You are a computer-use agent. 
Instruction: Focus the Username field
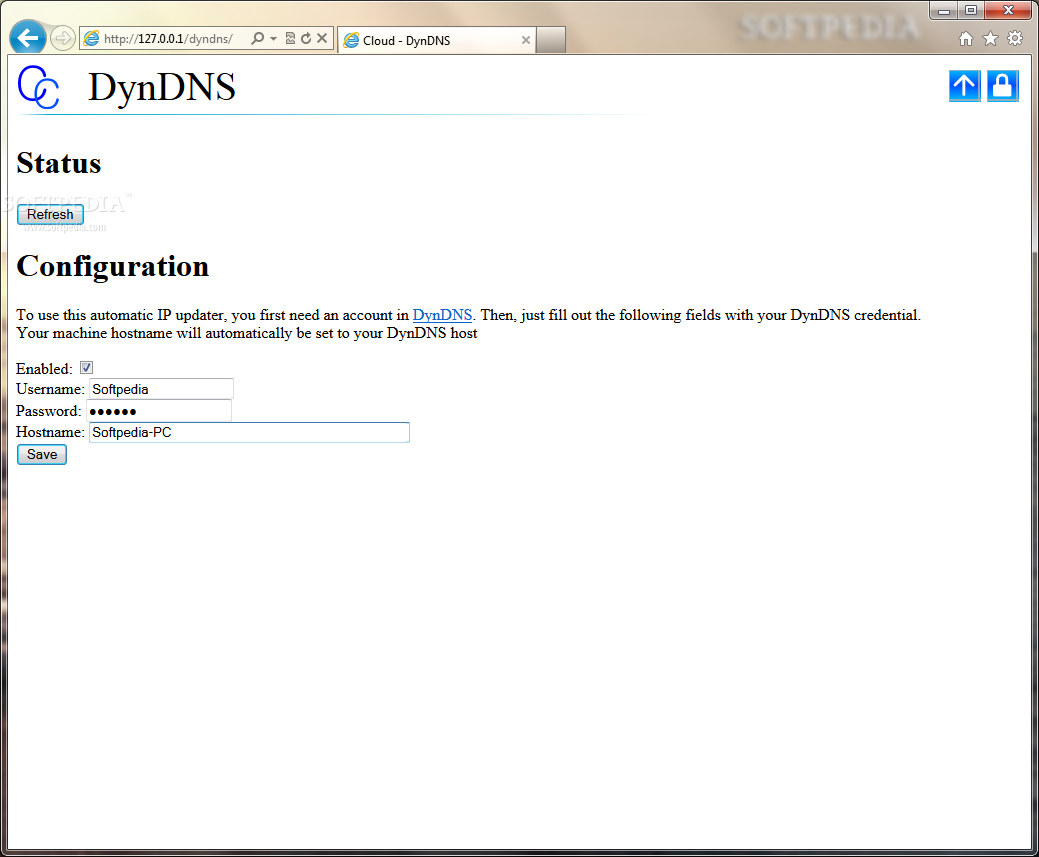pos(161,389)
